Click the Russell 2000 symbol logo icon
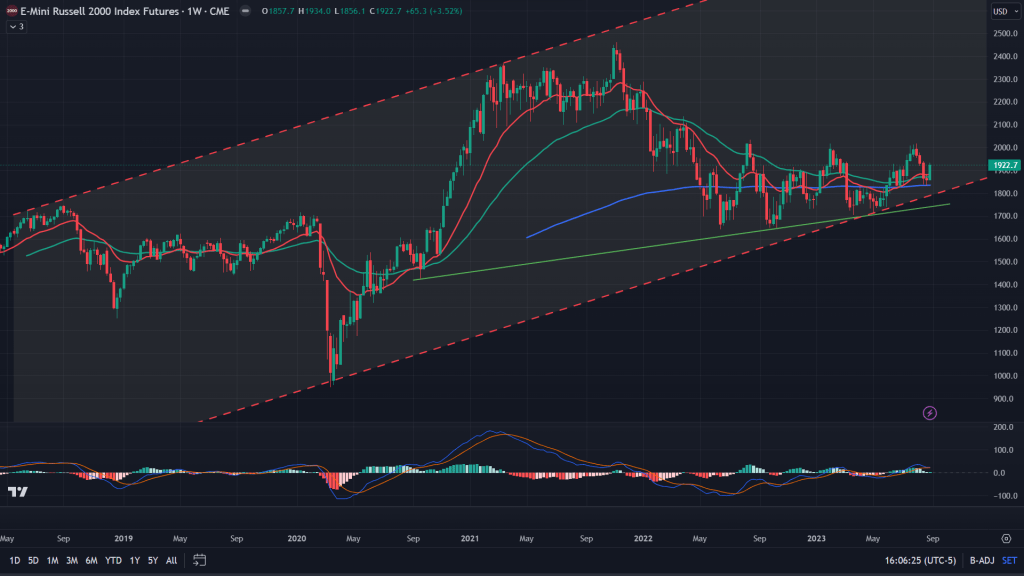The image size is (1024, 576). coord(10,11)
